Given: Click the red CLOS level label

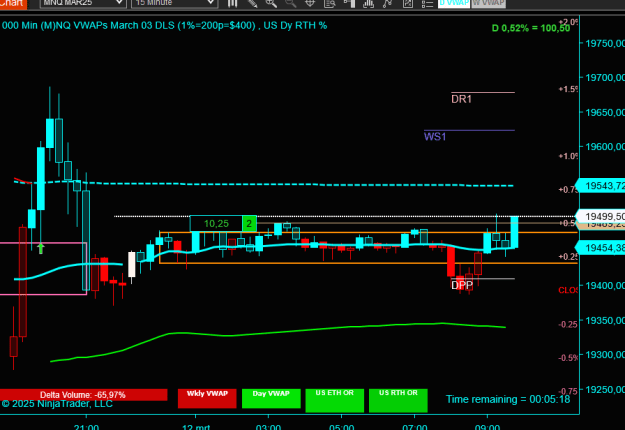Looking at the screenshot, I should [568, 290].
